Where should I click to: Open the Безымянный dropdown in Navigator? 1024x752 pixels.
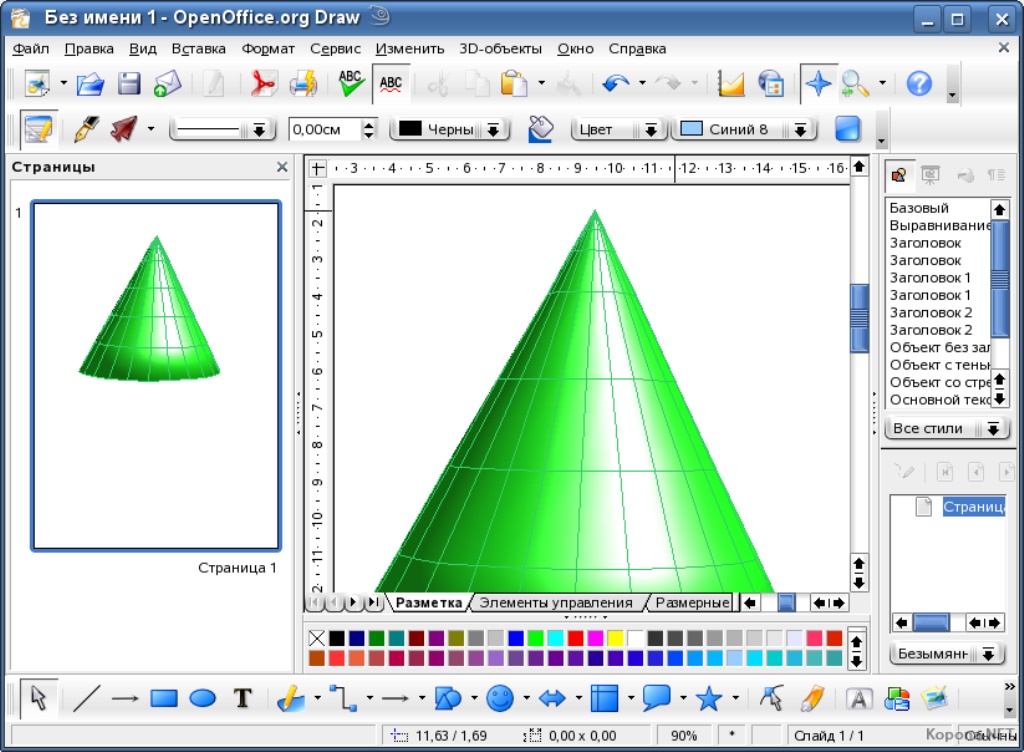(x=989, y=653)
